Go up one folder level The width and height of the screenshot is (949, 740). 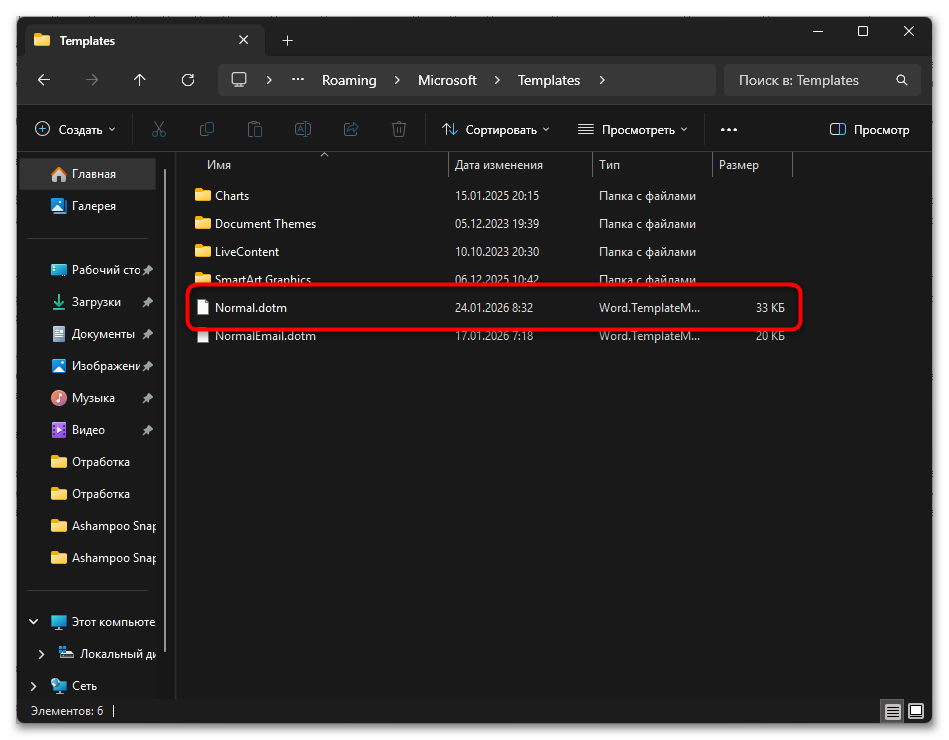point(140,80)
